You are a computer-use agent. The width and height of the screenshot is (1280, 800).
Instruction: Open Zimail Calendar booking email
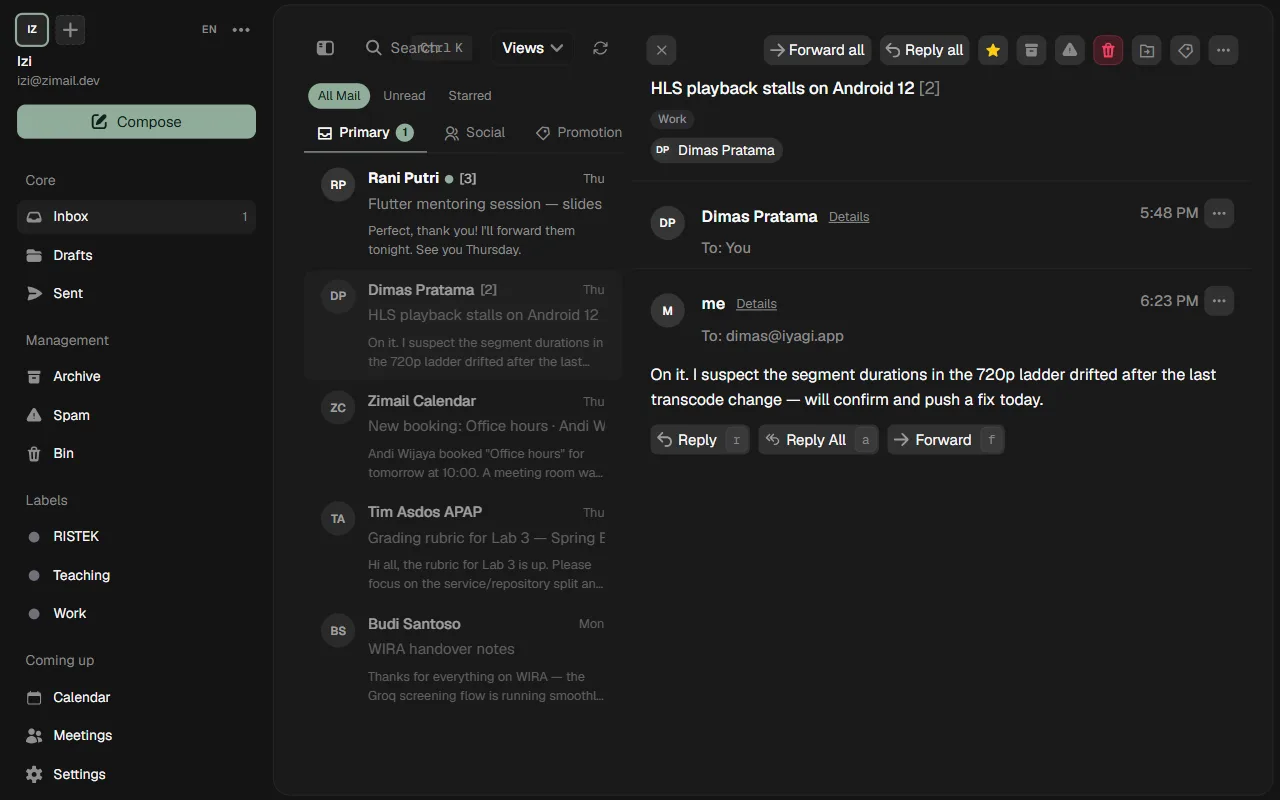pos(463,437)
